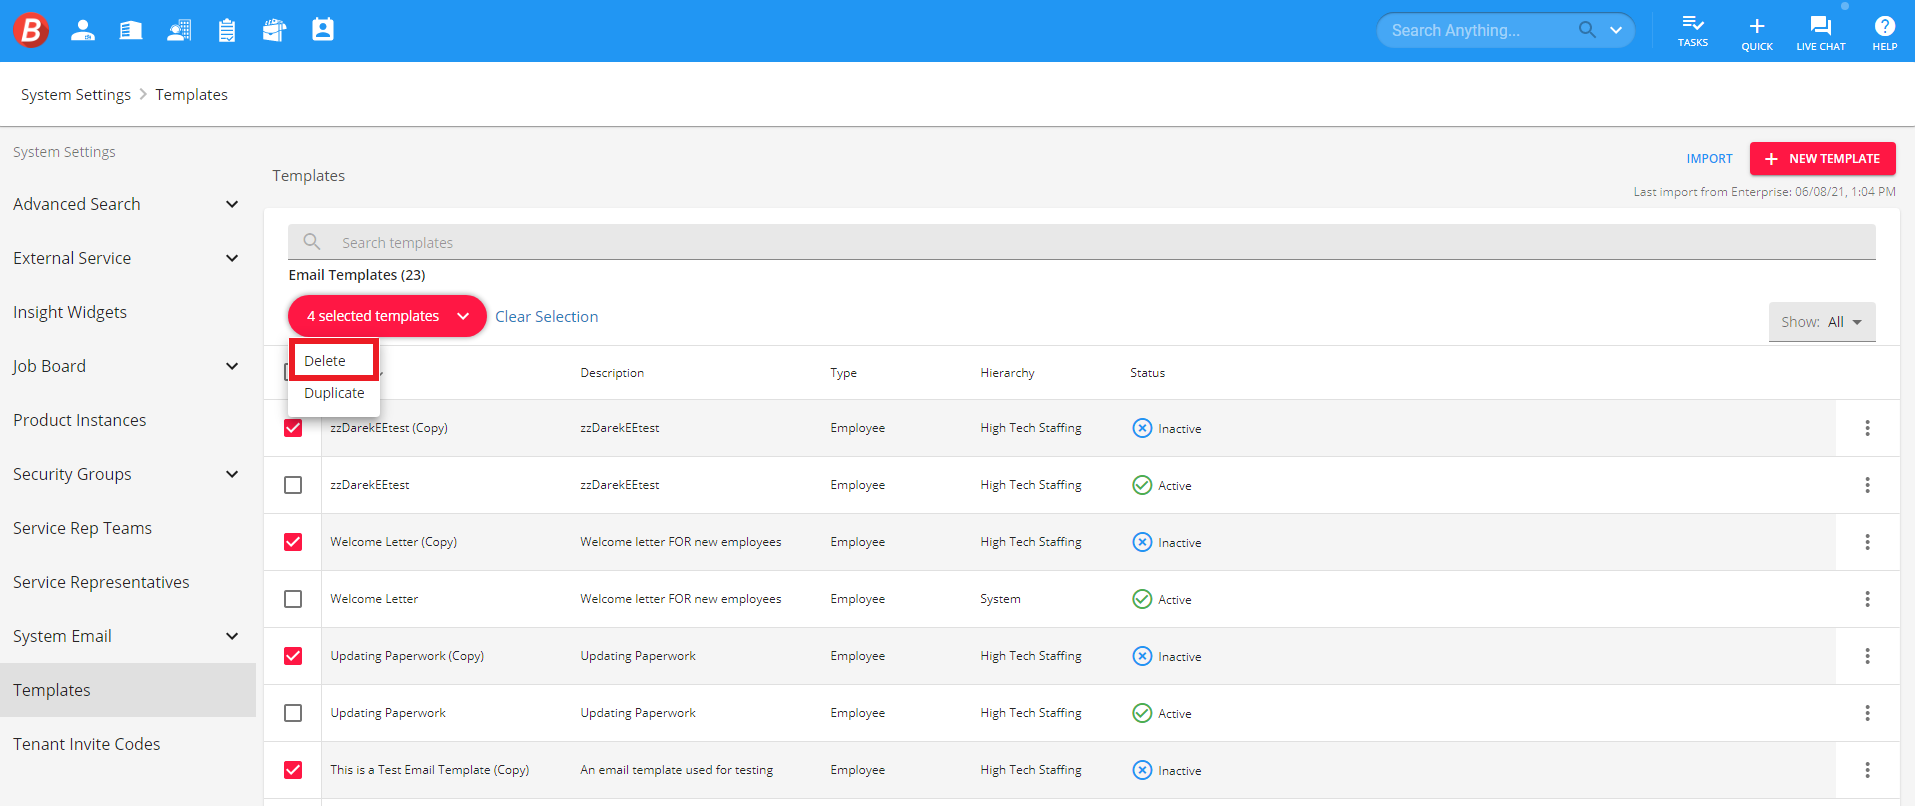
Task: Open the Quick add plus icon
Action: coord(1757,32)
